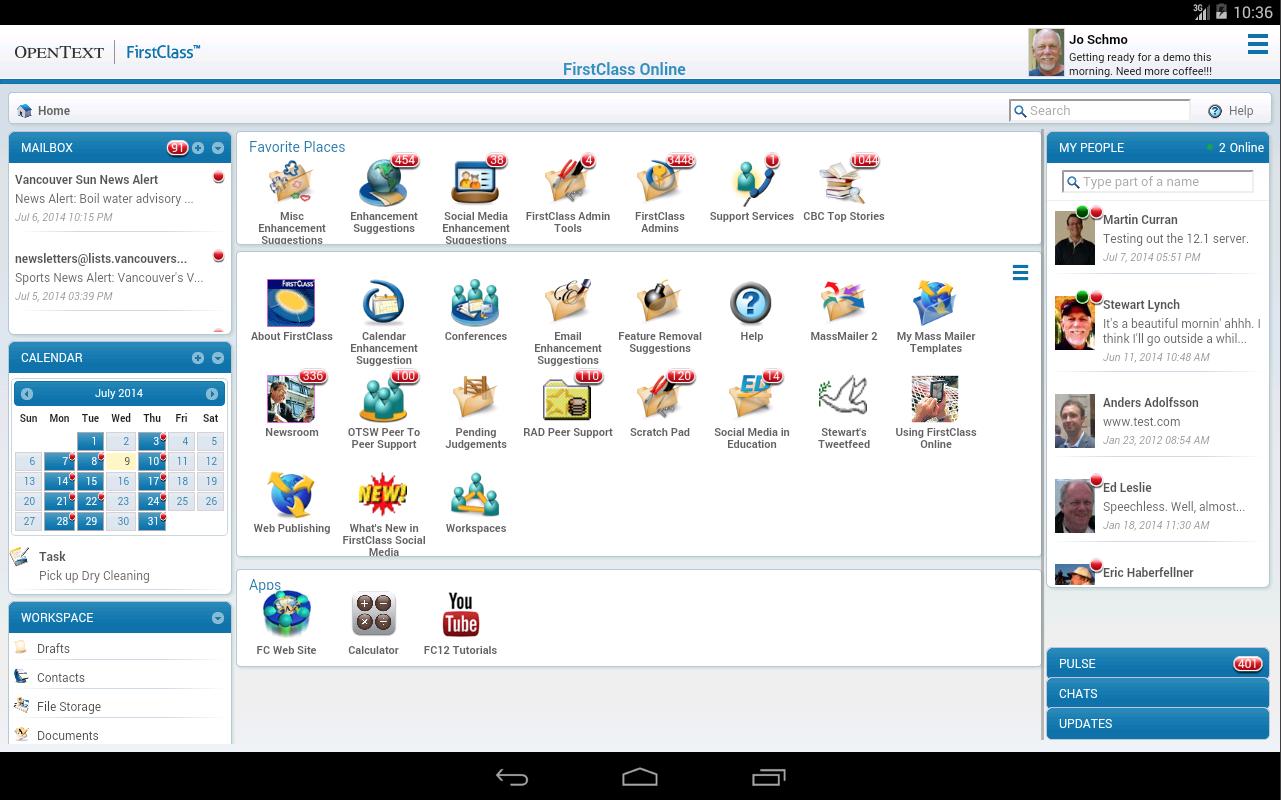This screenshot has height=800, width=1281.
Task: Go to previous month in calendar
Action: point(27,394)
